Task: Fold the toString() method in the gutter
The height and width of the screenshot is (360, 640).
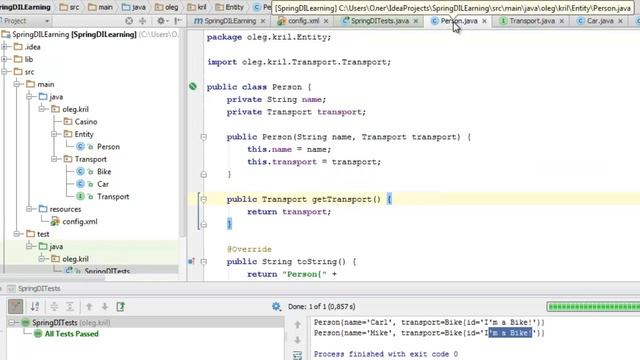Action: [x=204, y=261]
